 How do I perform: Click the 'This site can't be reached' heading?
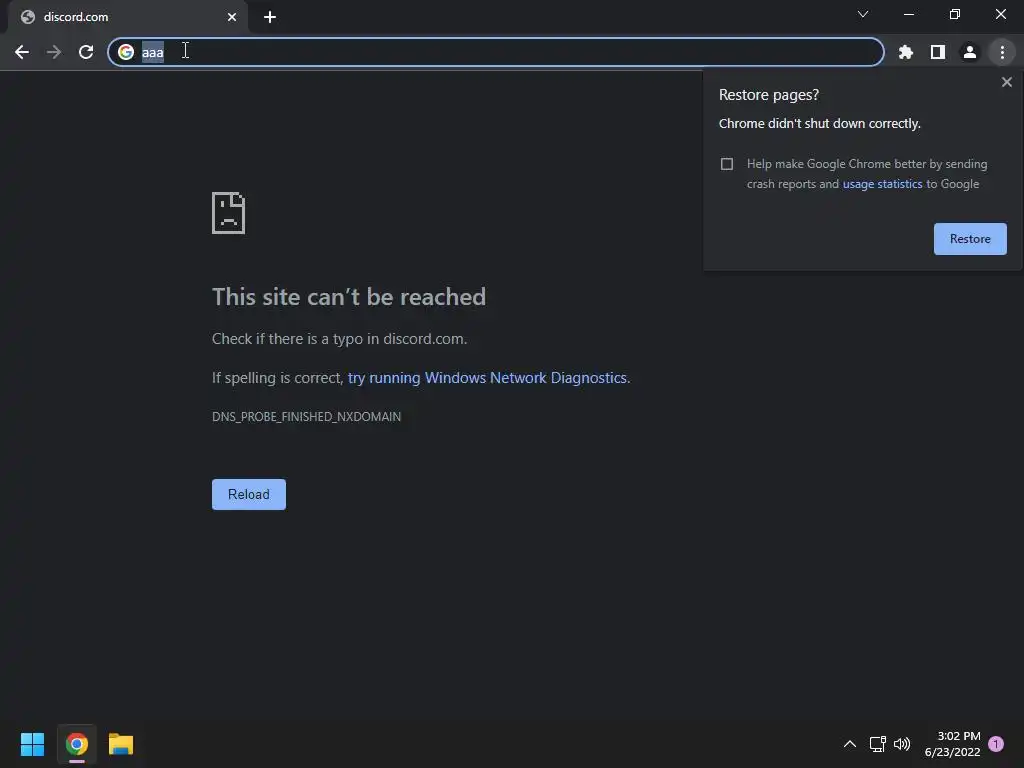click(x=349, y=297)
